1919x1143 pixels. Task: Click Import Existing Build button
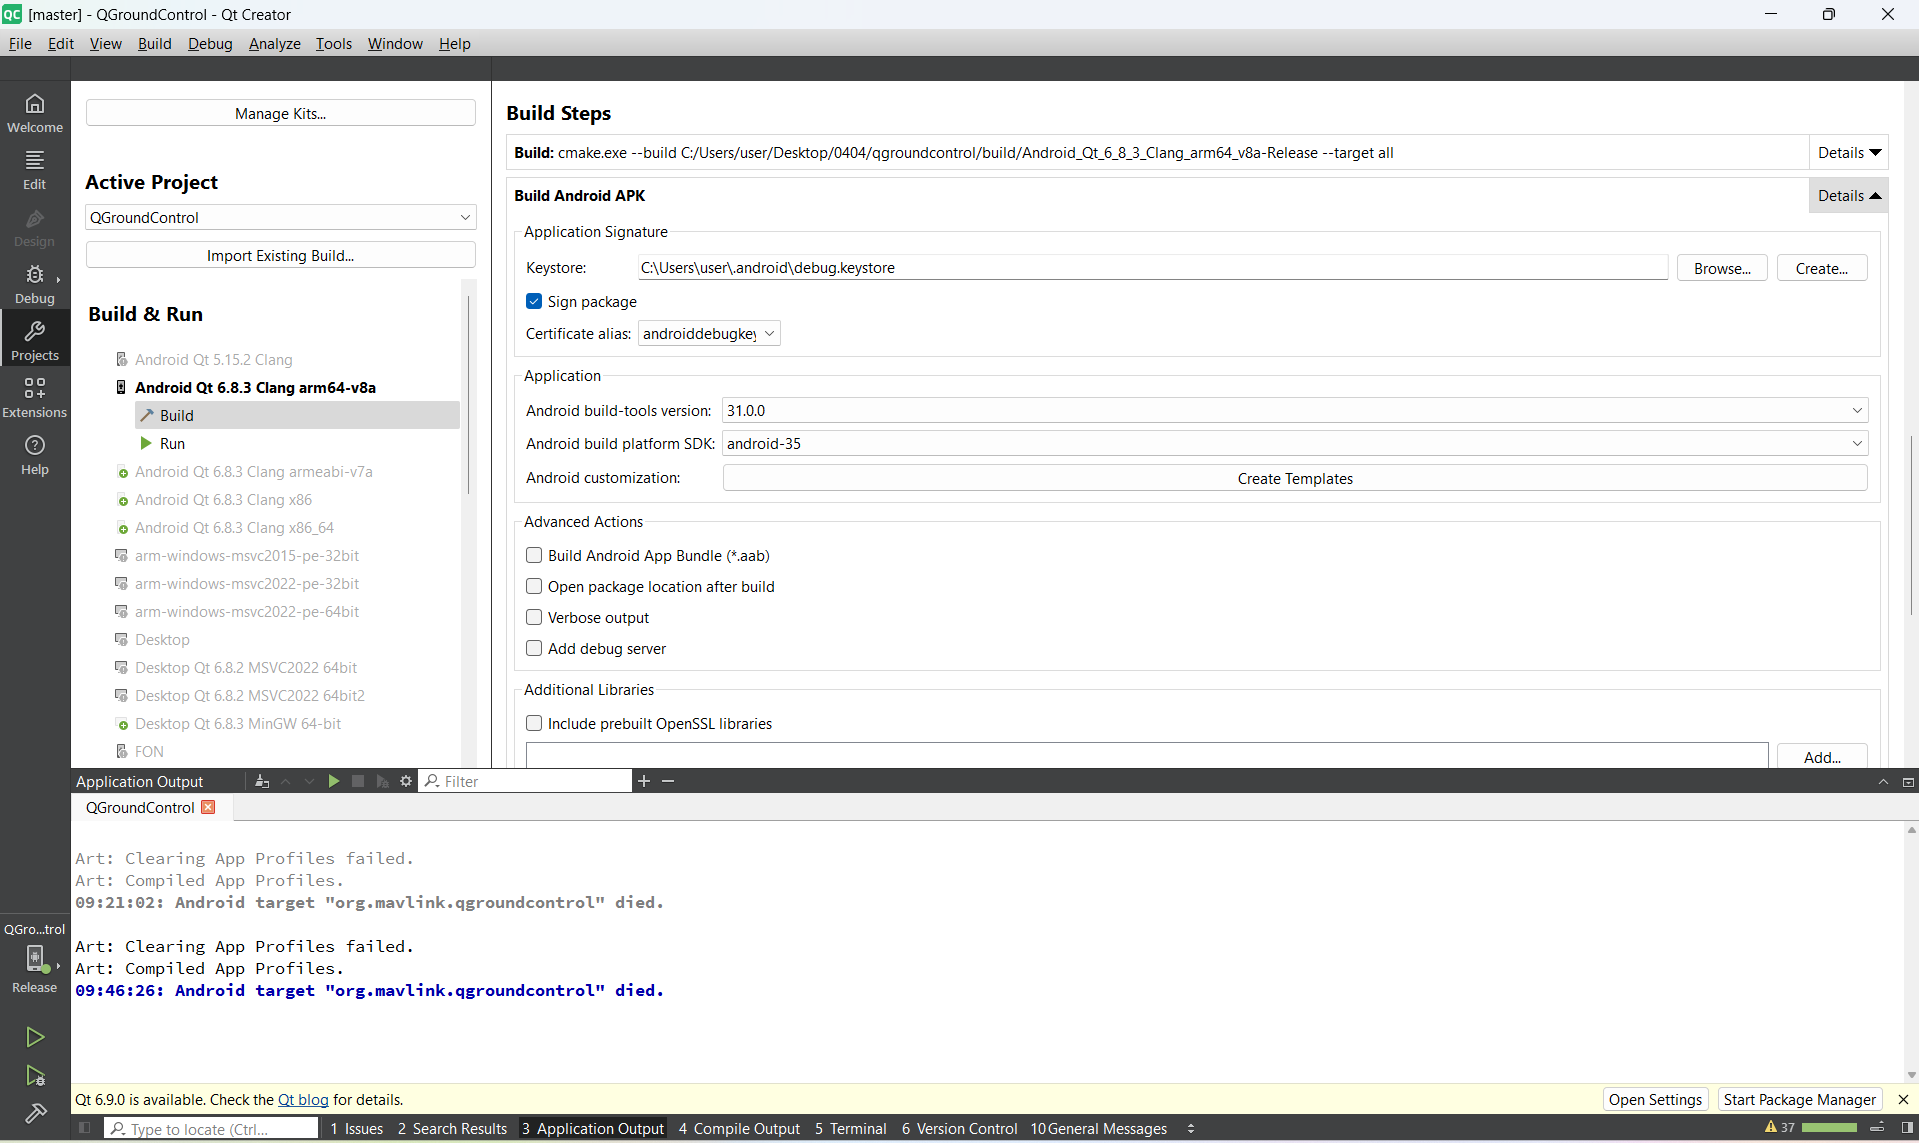(280, 255)
